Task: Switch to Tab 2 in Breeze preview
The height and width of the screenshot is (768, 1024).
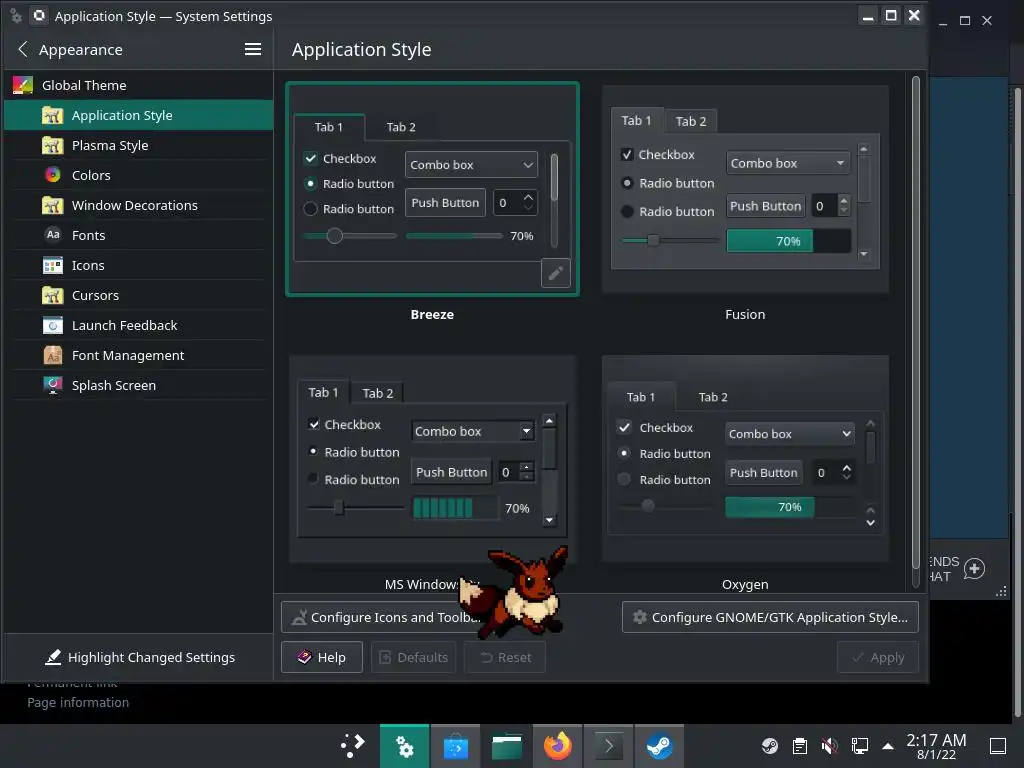Action: (401, 127)
